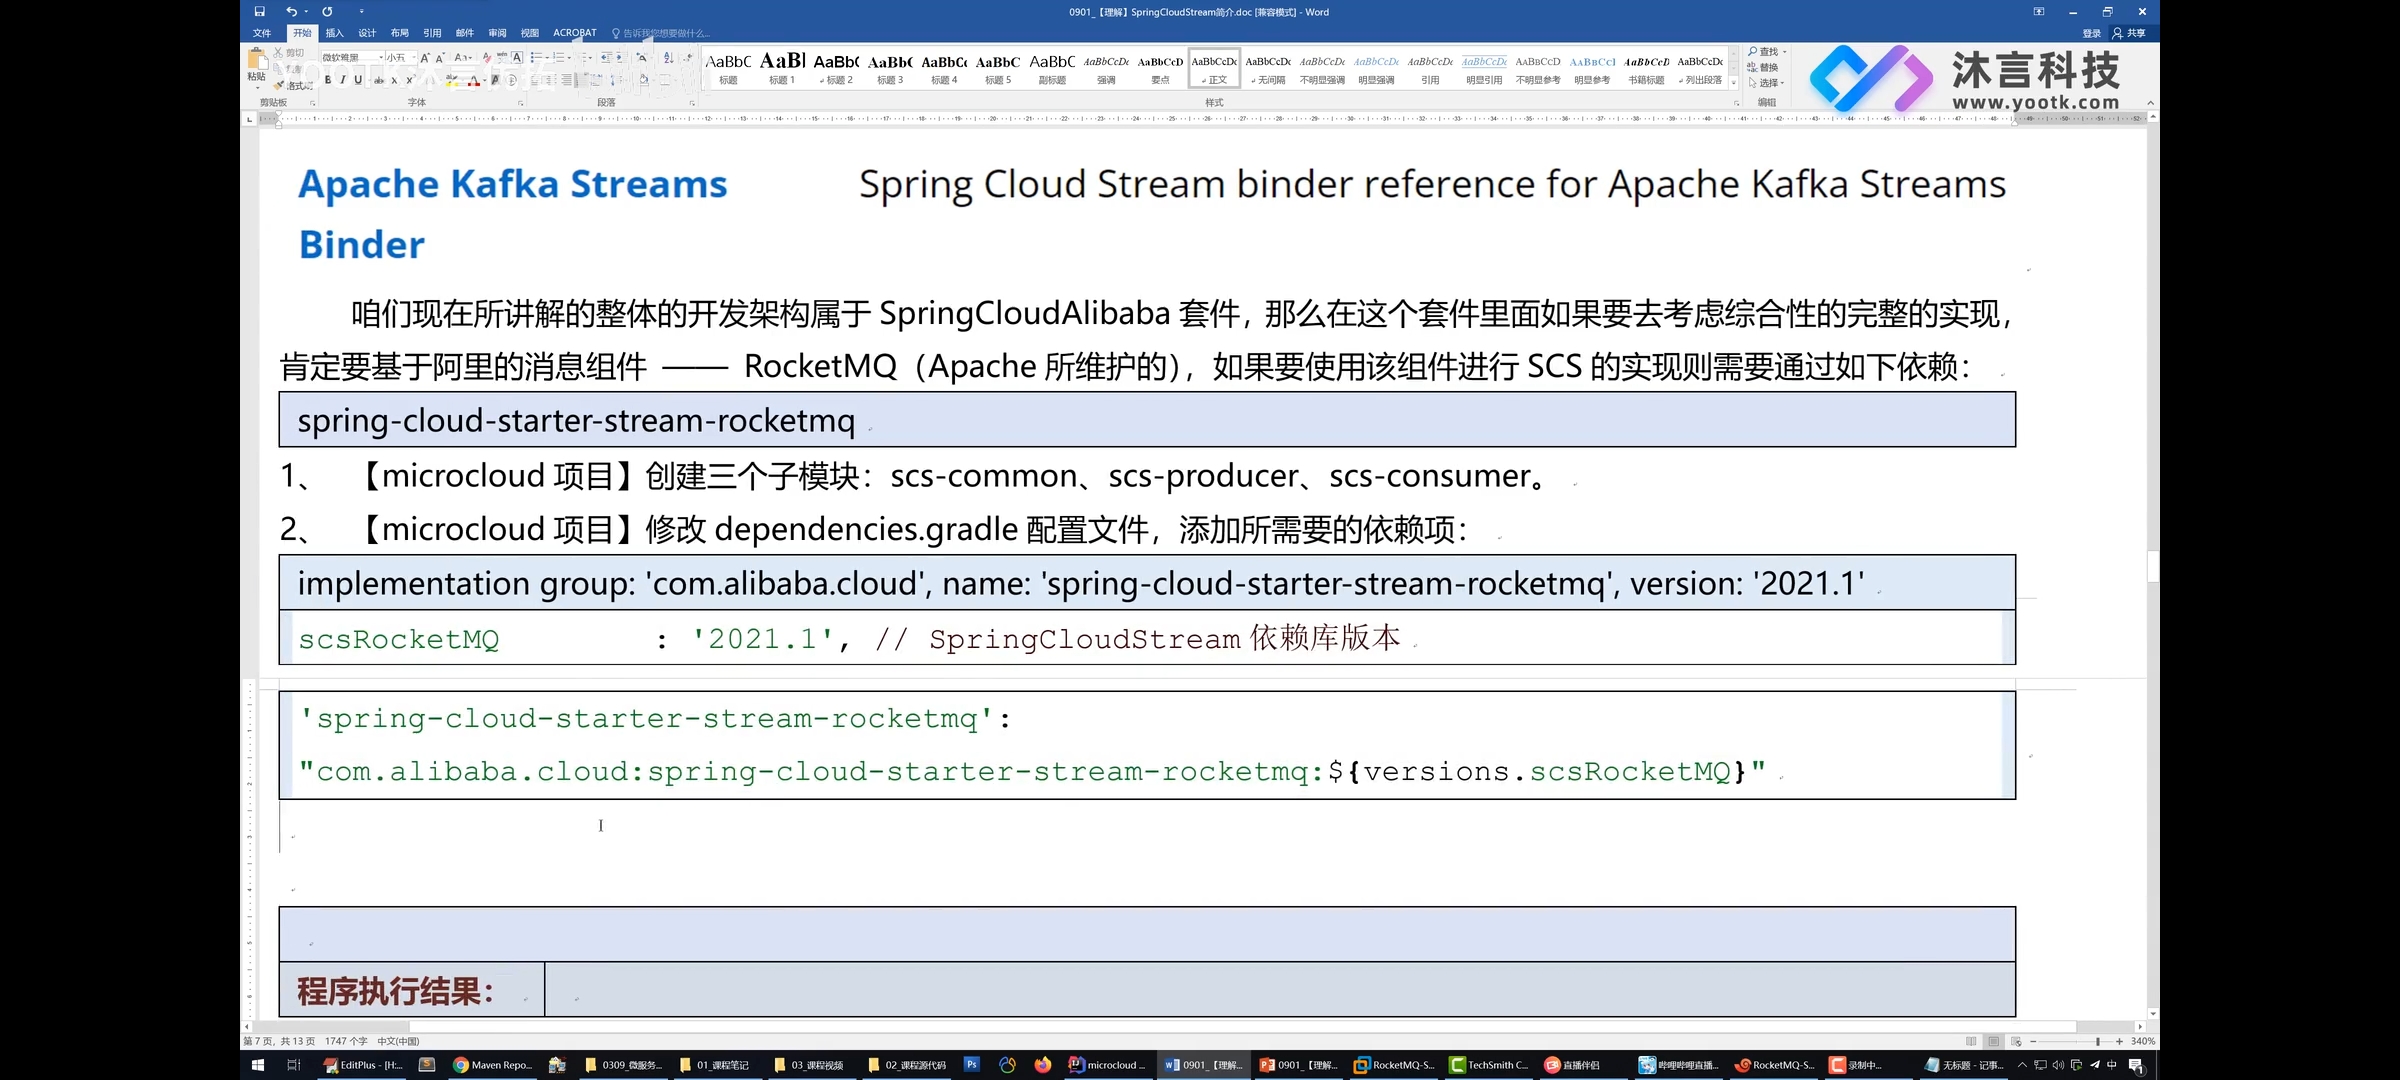The height and width of the screenshot is (1080, 2400).
Task: Click the Format Painter (格式刷) button
Action: click(293, 85)
